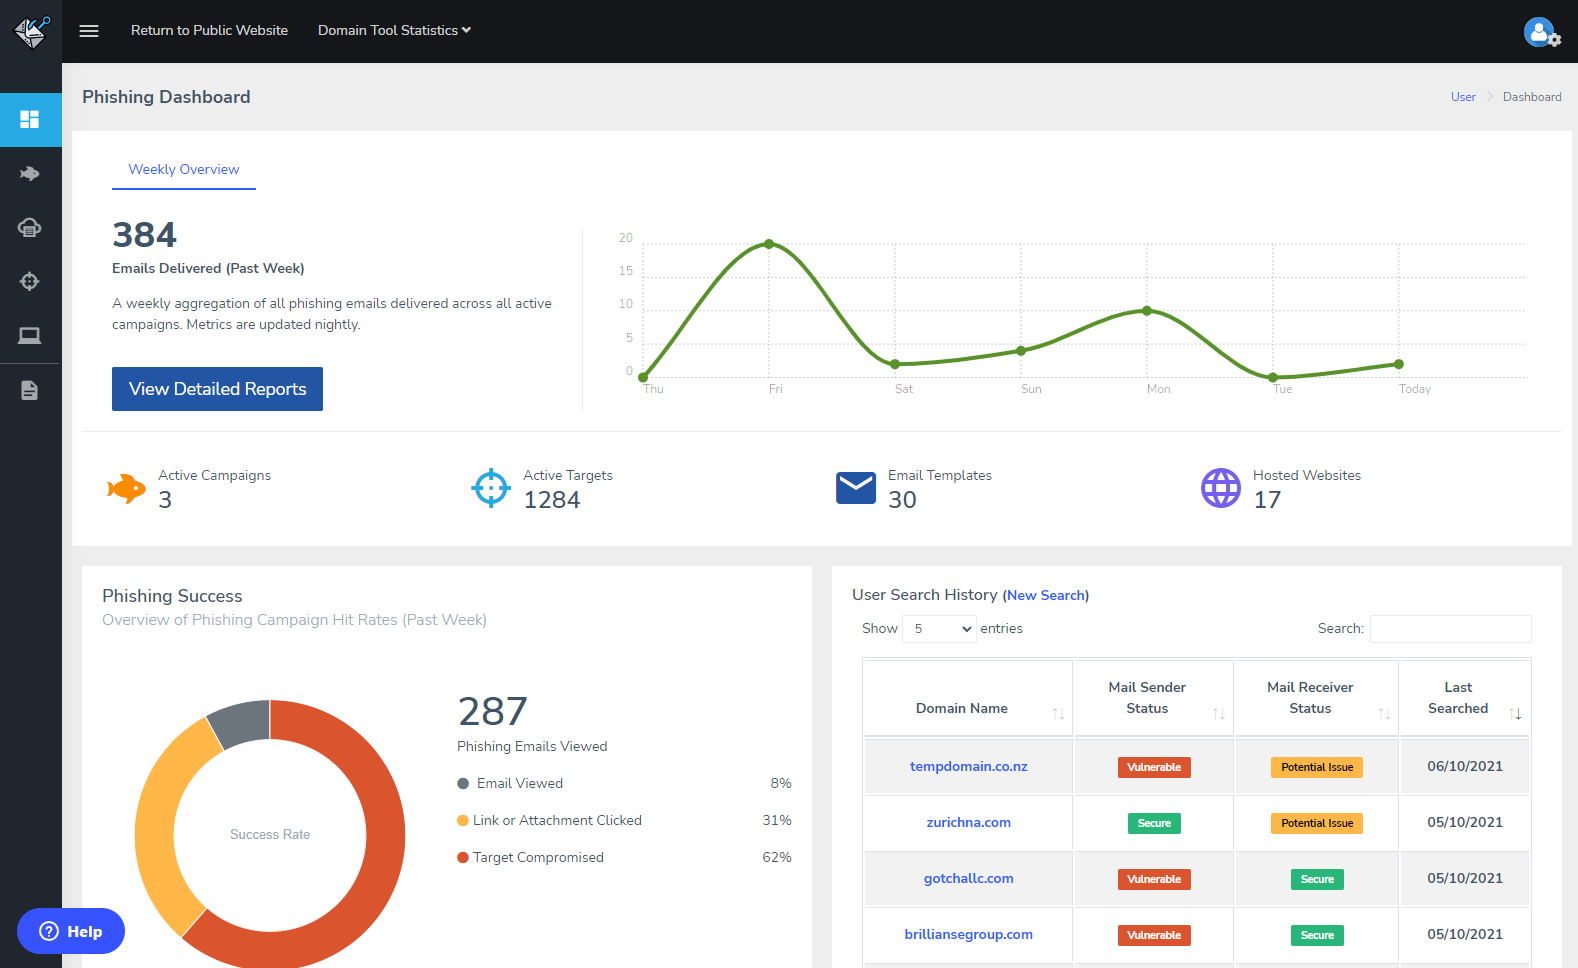
Task: Click the 62% Target Compromised value
Action: coord(777,858)
